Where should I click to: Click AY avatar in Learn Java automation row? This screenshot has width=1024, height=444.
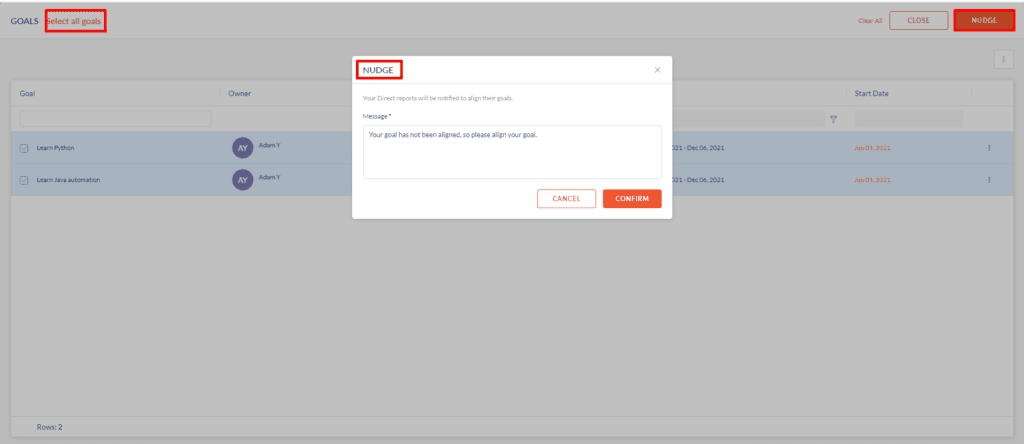[242, 180]
